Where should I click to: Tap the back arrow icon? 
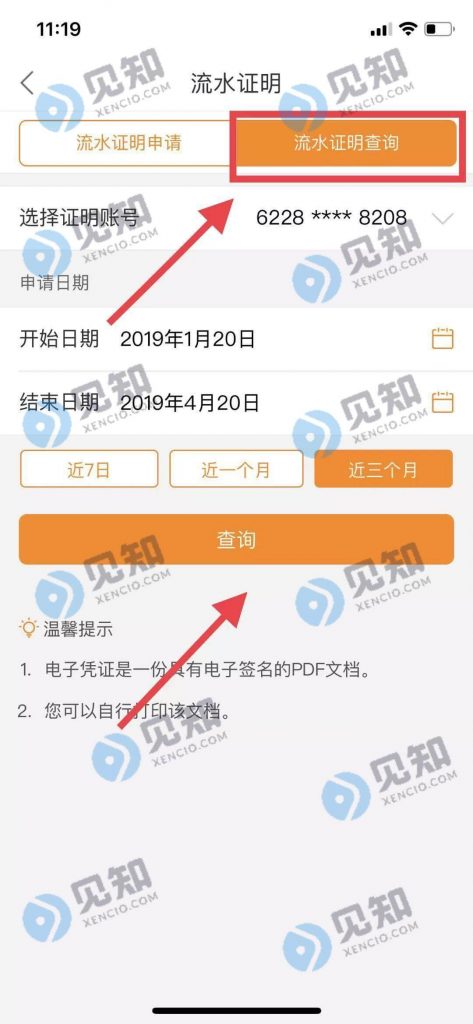click(27, 84)
